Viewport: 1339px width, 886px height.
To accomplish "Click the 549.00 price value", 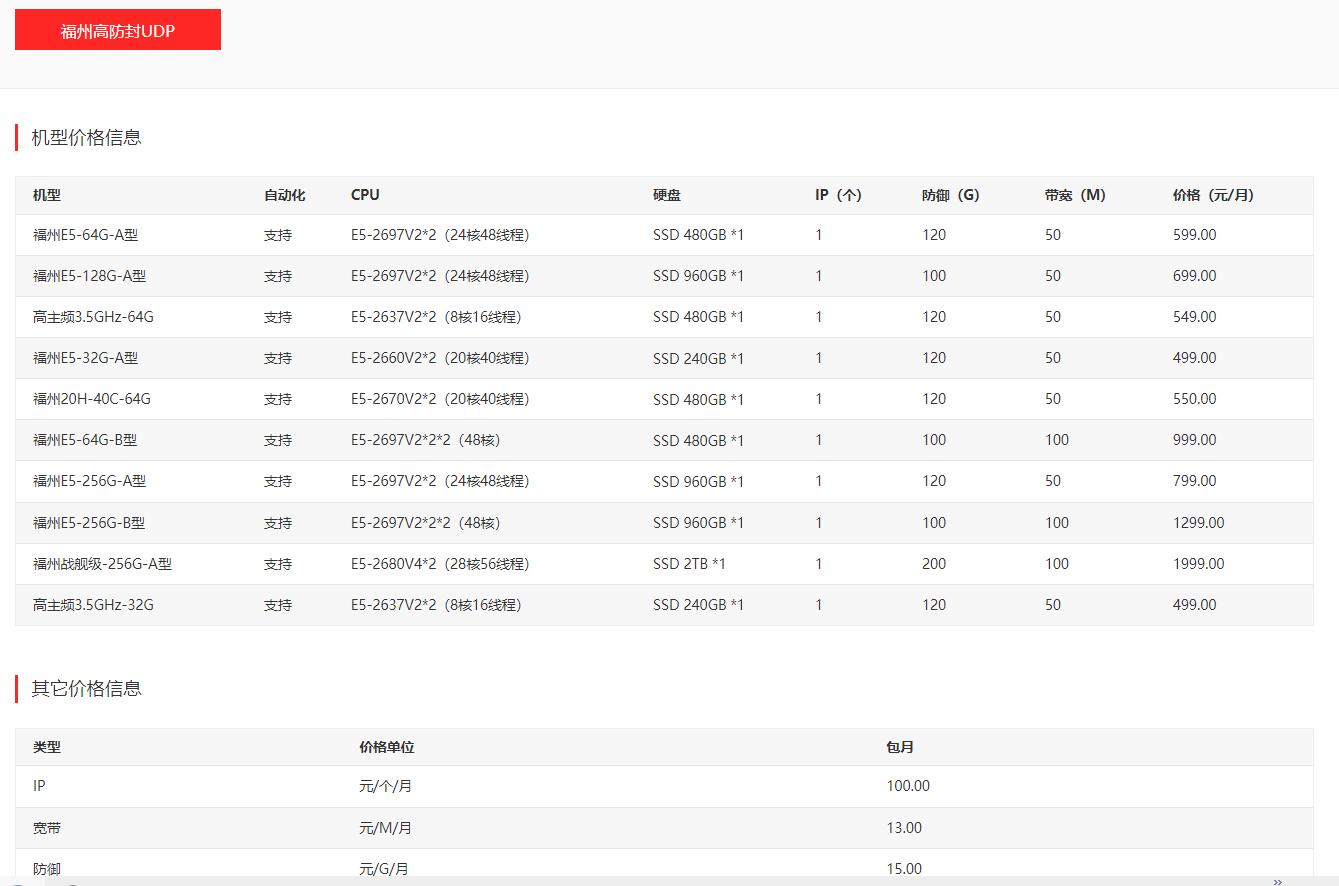I will (1194, 317).
